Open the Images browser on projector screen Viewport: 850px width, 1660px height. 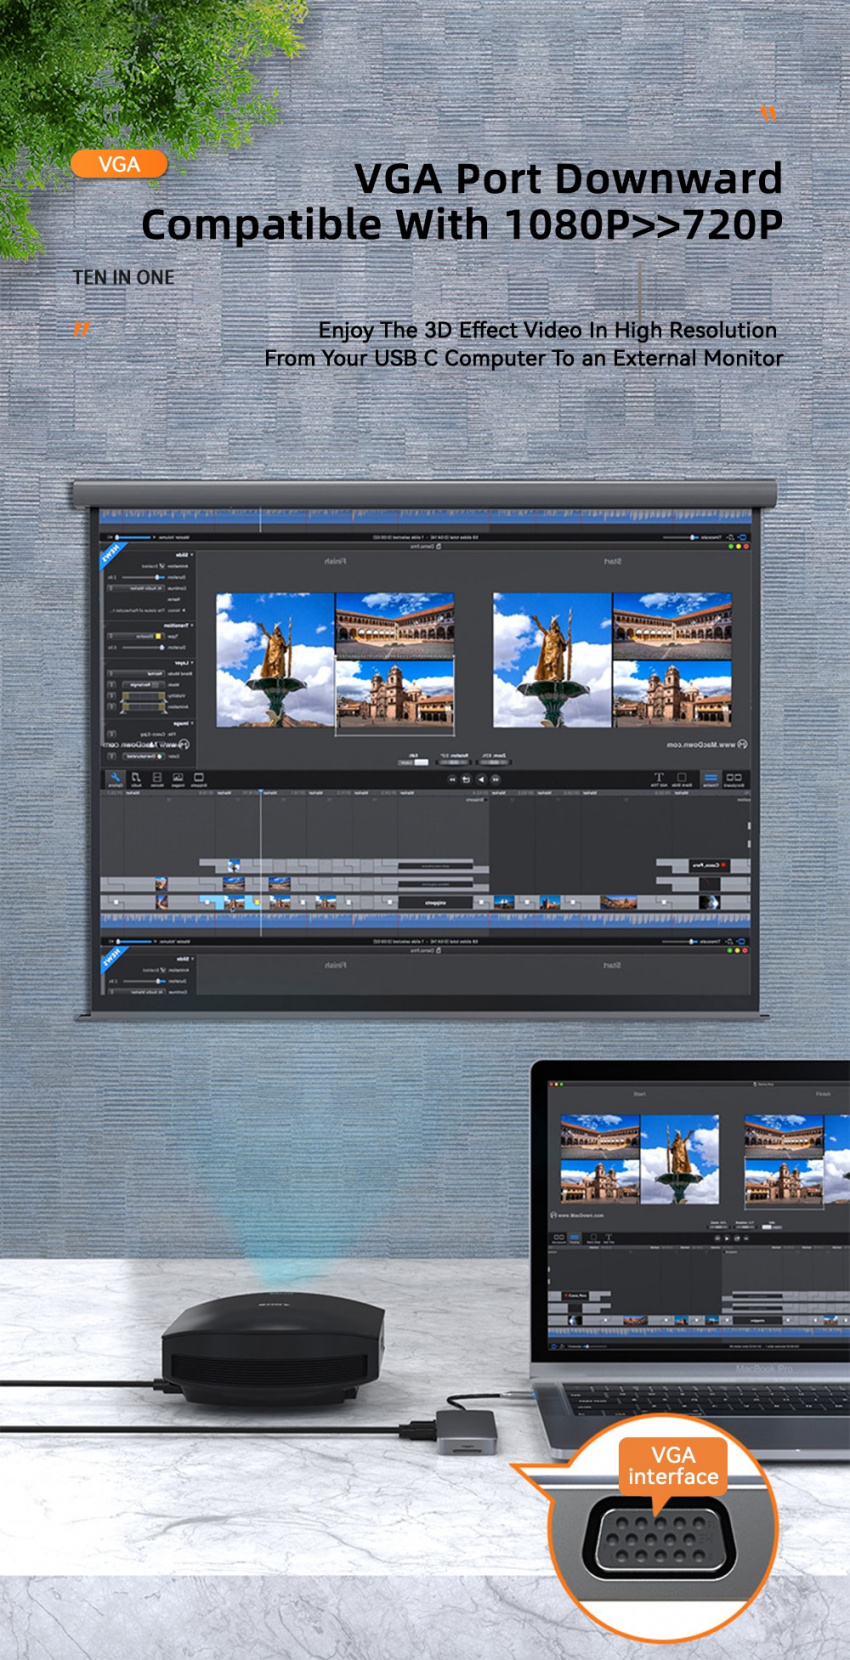point(178,779)
